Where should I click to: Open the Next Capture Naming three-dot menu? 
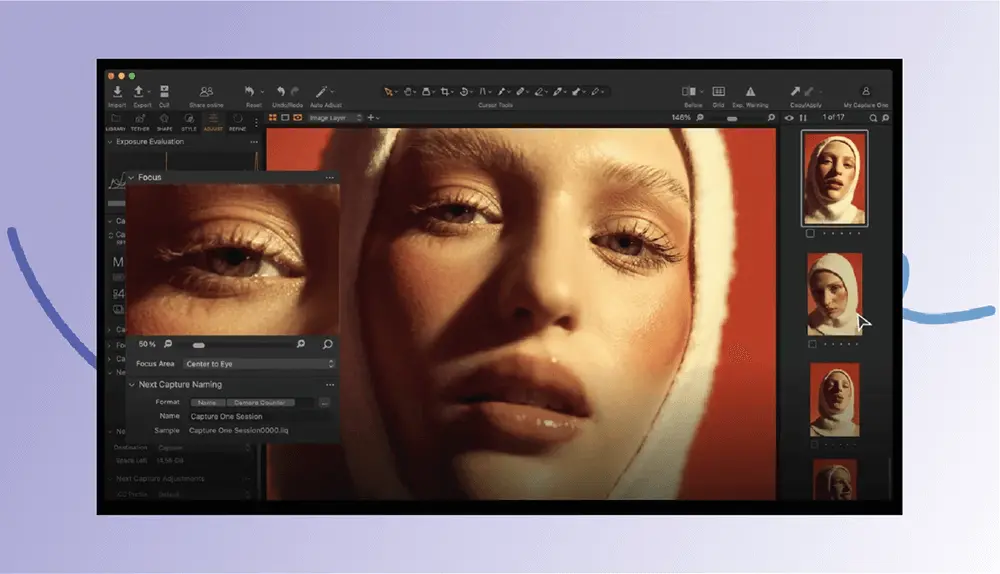point(330,385)
